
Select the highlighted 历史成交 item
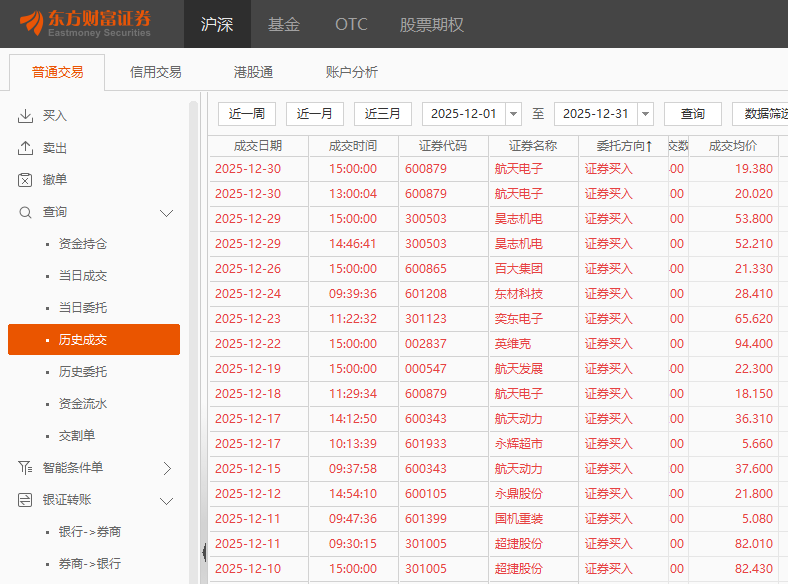point(94,340)
